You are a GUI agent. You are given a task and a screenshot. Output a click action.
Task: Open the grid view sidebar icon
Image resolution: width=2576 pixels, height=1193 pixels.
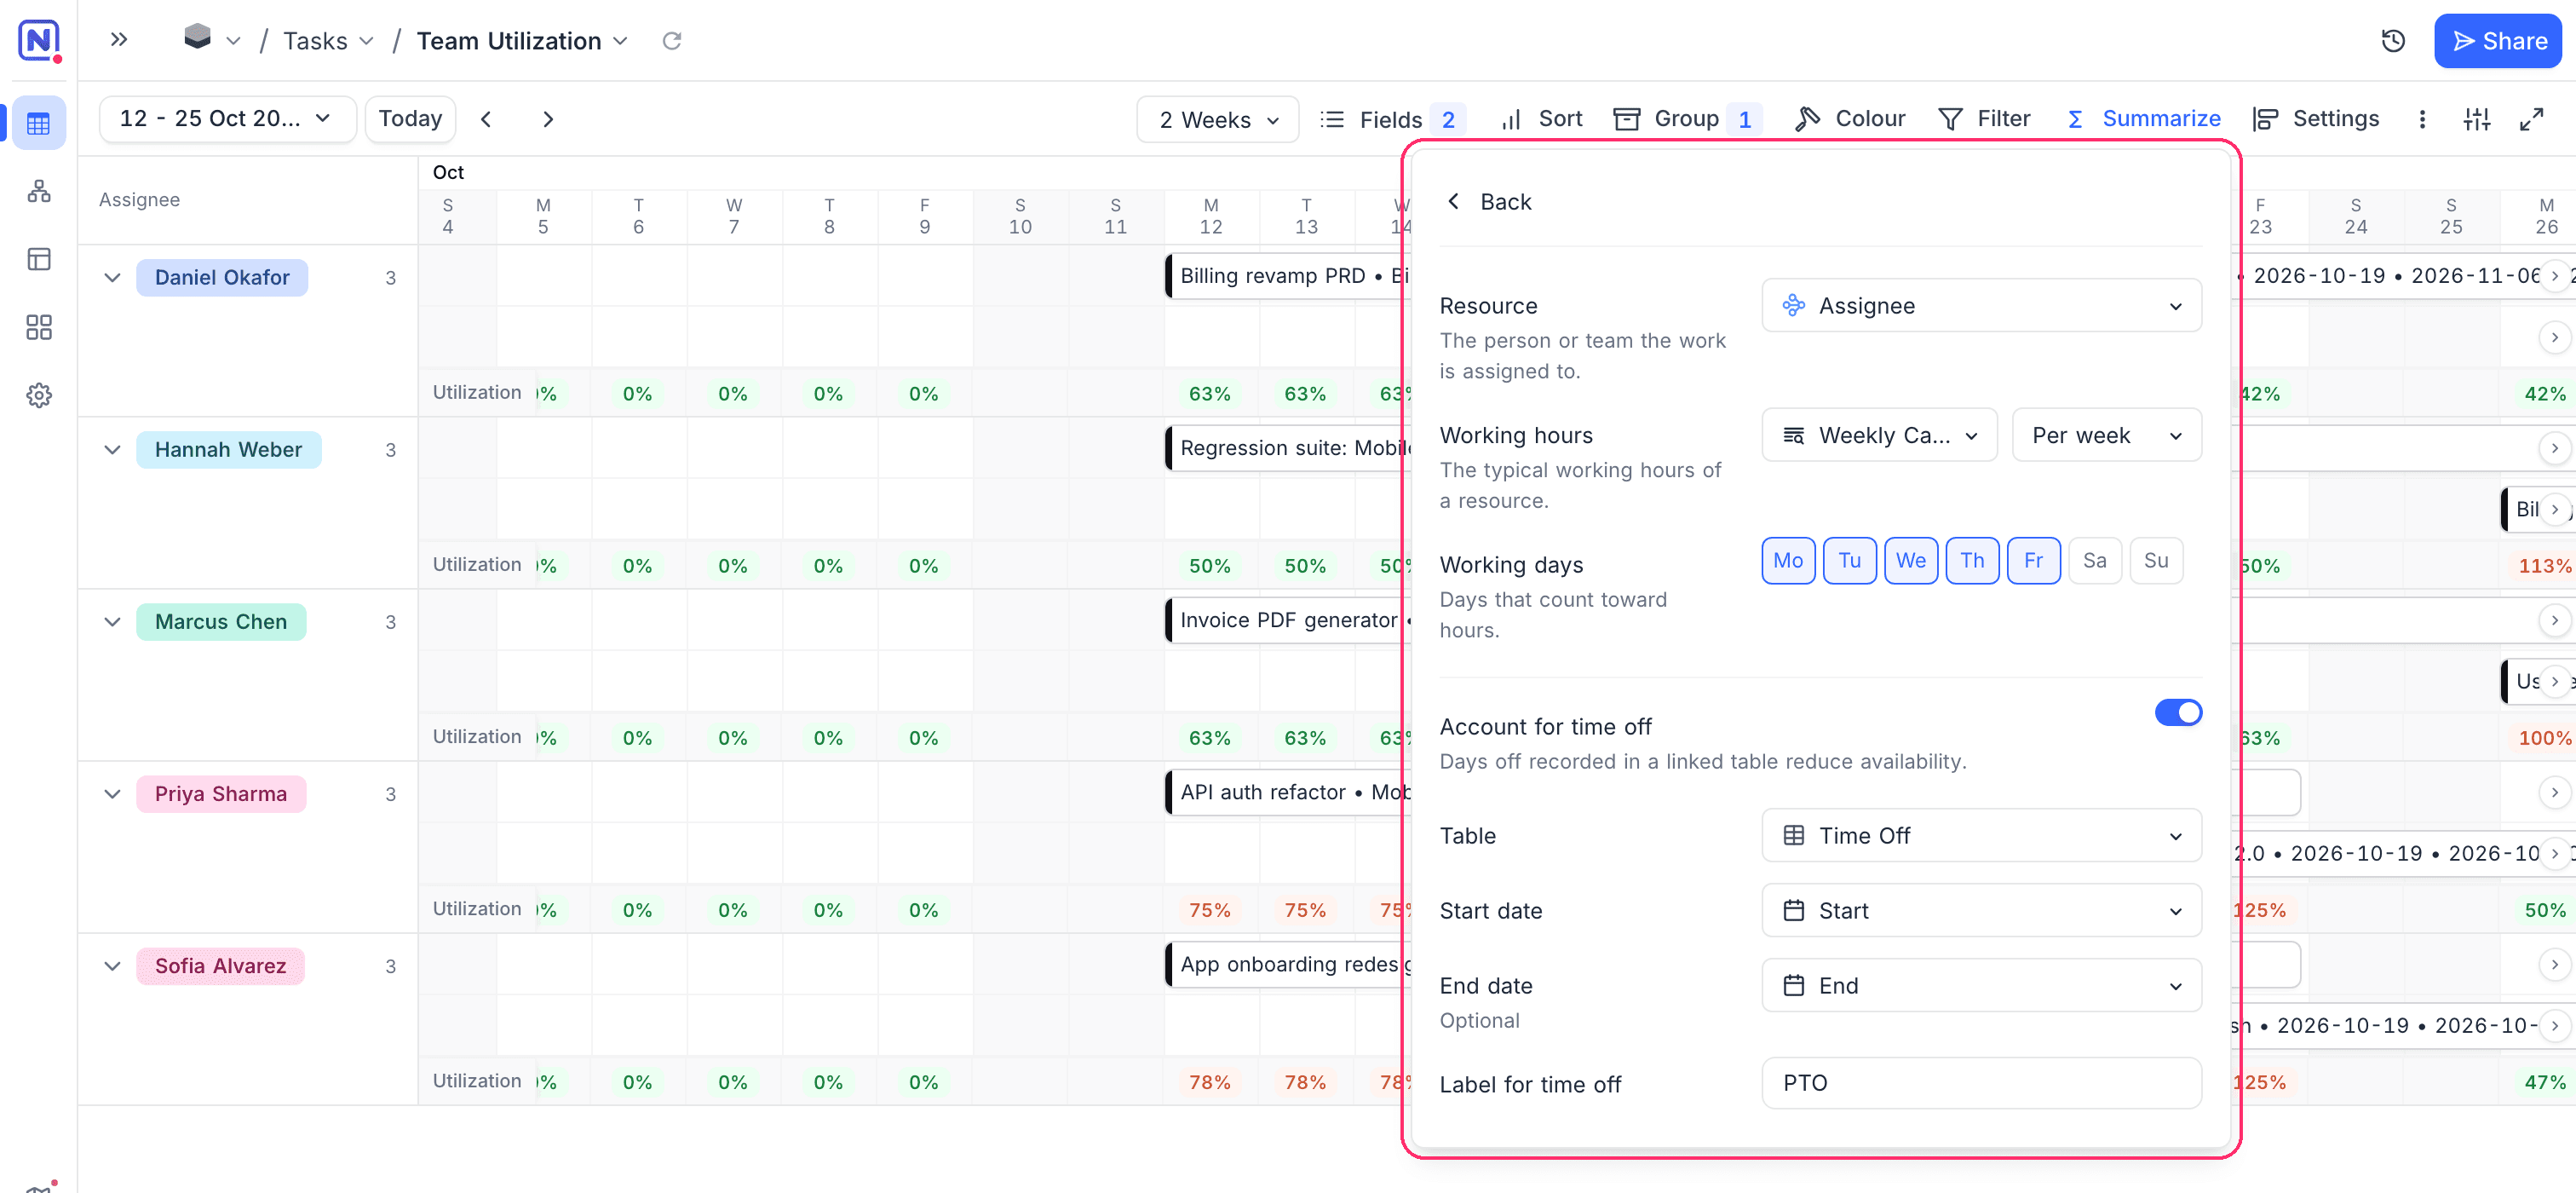pyautogui.click(x=39, y=123)
